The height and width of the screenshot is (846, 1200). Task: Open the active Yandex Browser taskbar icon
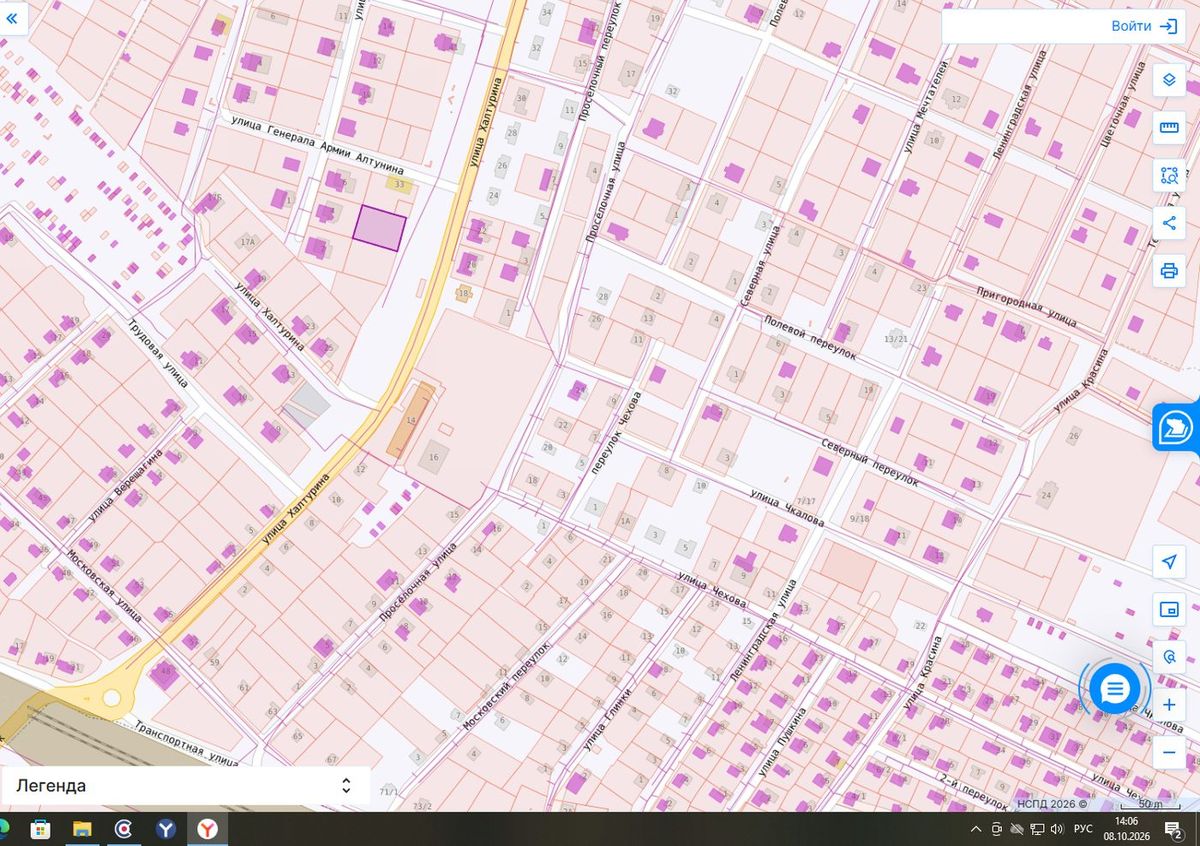[207, 829]
